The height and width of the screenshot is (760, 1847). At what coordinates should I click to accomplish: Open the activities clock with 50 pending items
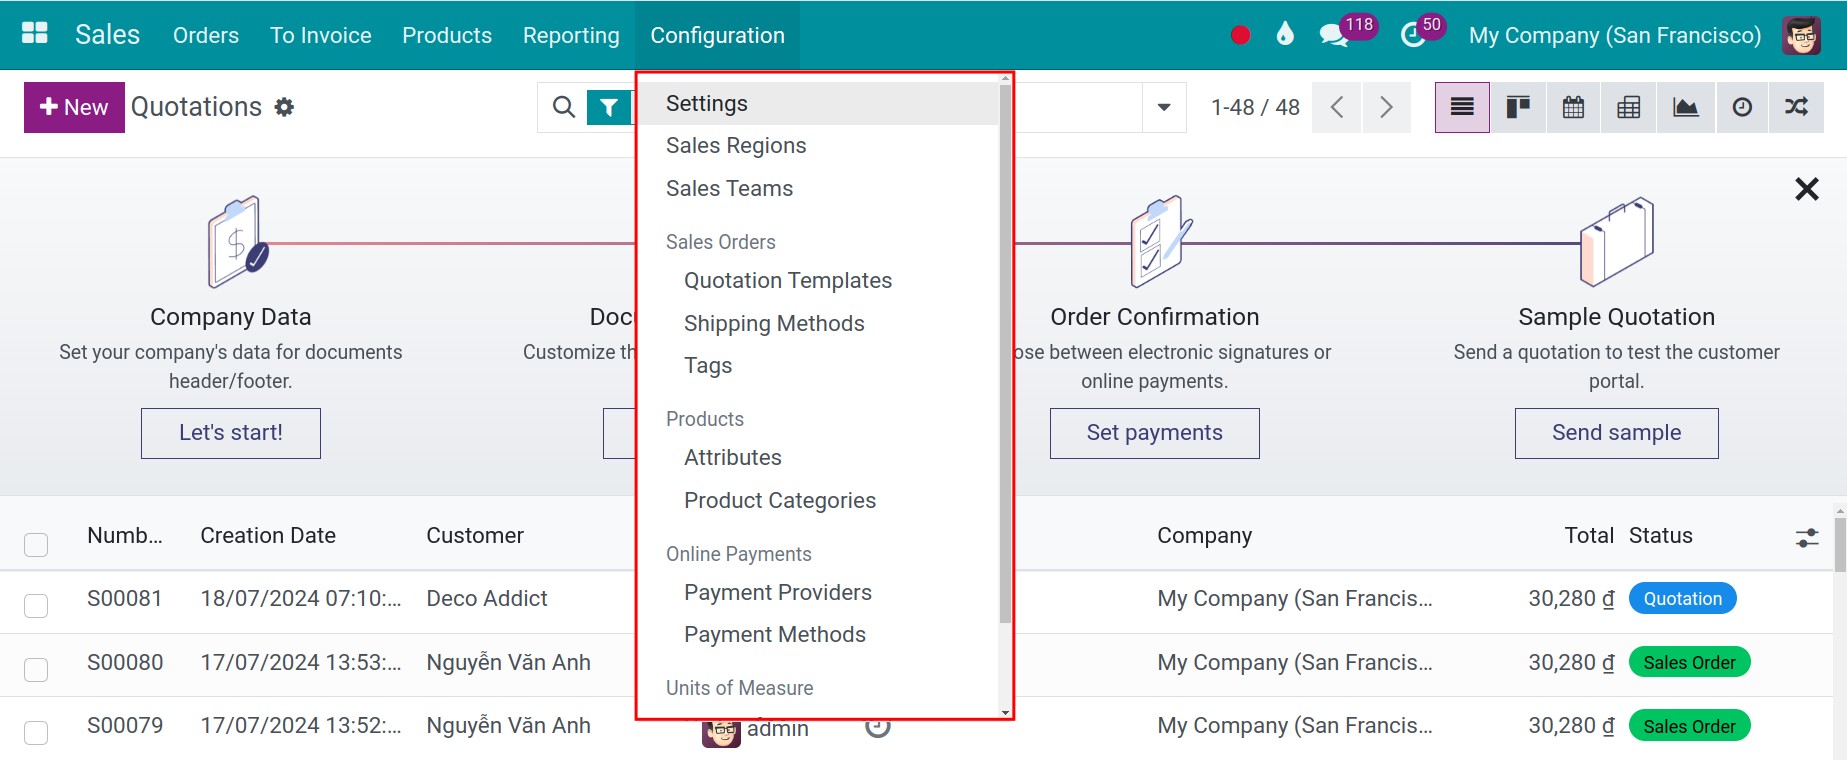click(1413, 34)
